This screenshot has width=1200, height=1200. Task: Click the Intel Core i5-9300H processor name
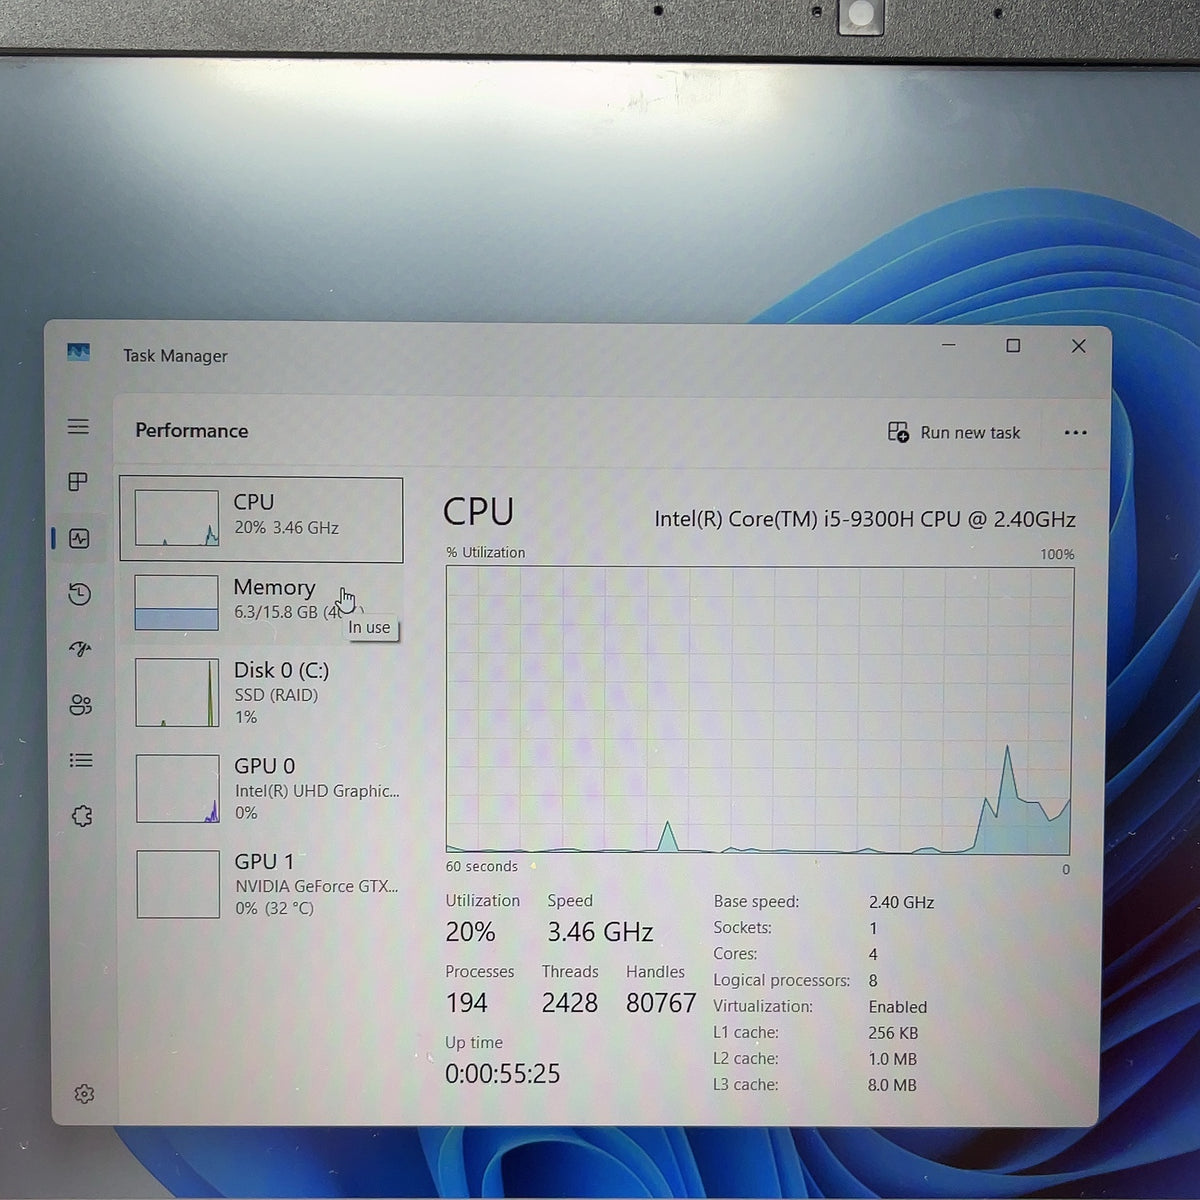[x=865, y=519]
